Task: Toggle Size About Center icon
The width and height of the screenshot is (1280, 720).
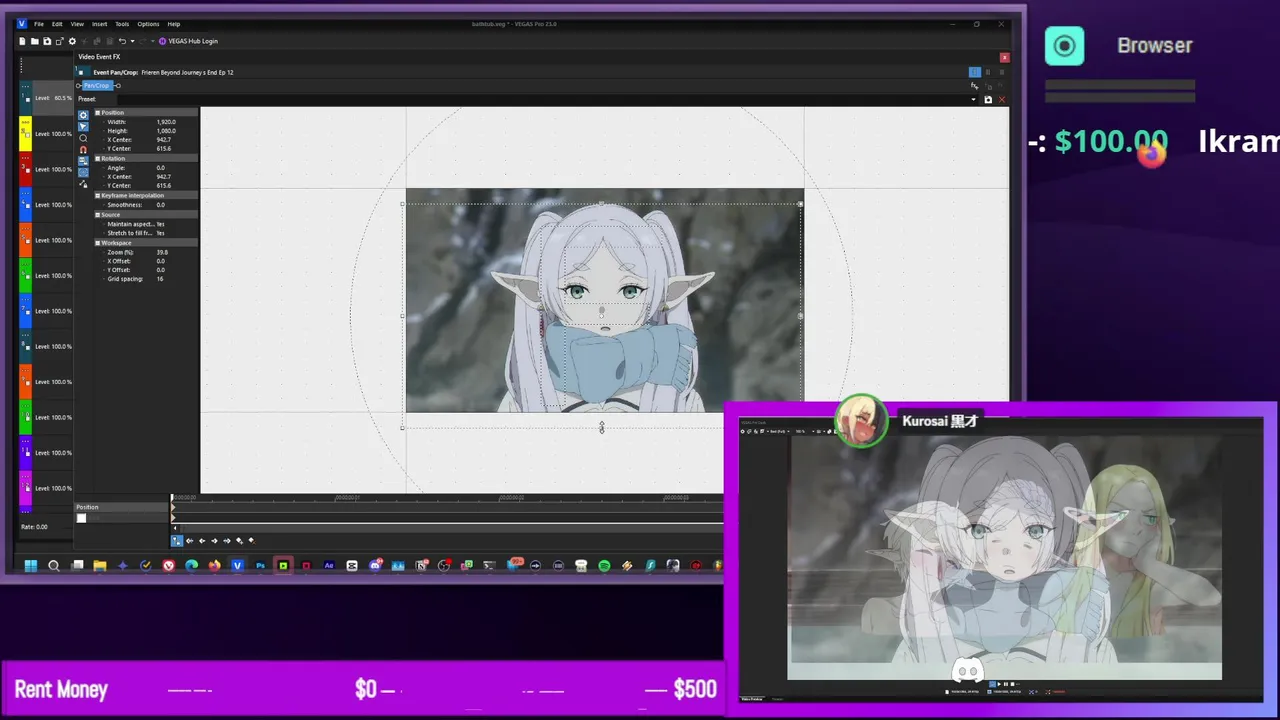Action: tap(83, 172)
